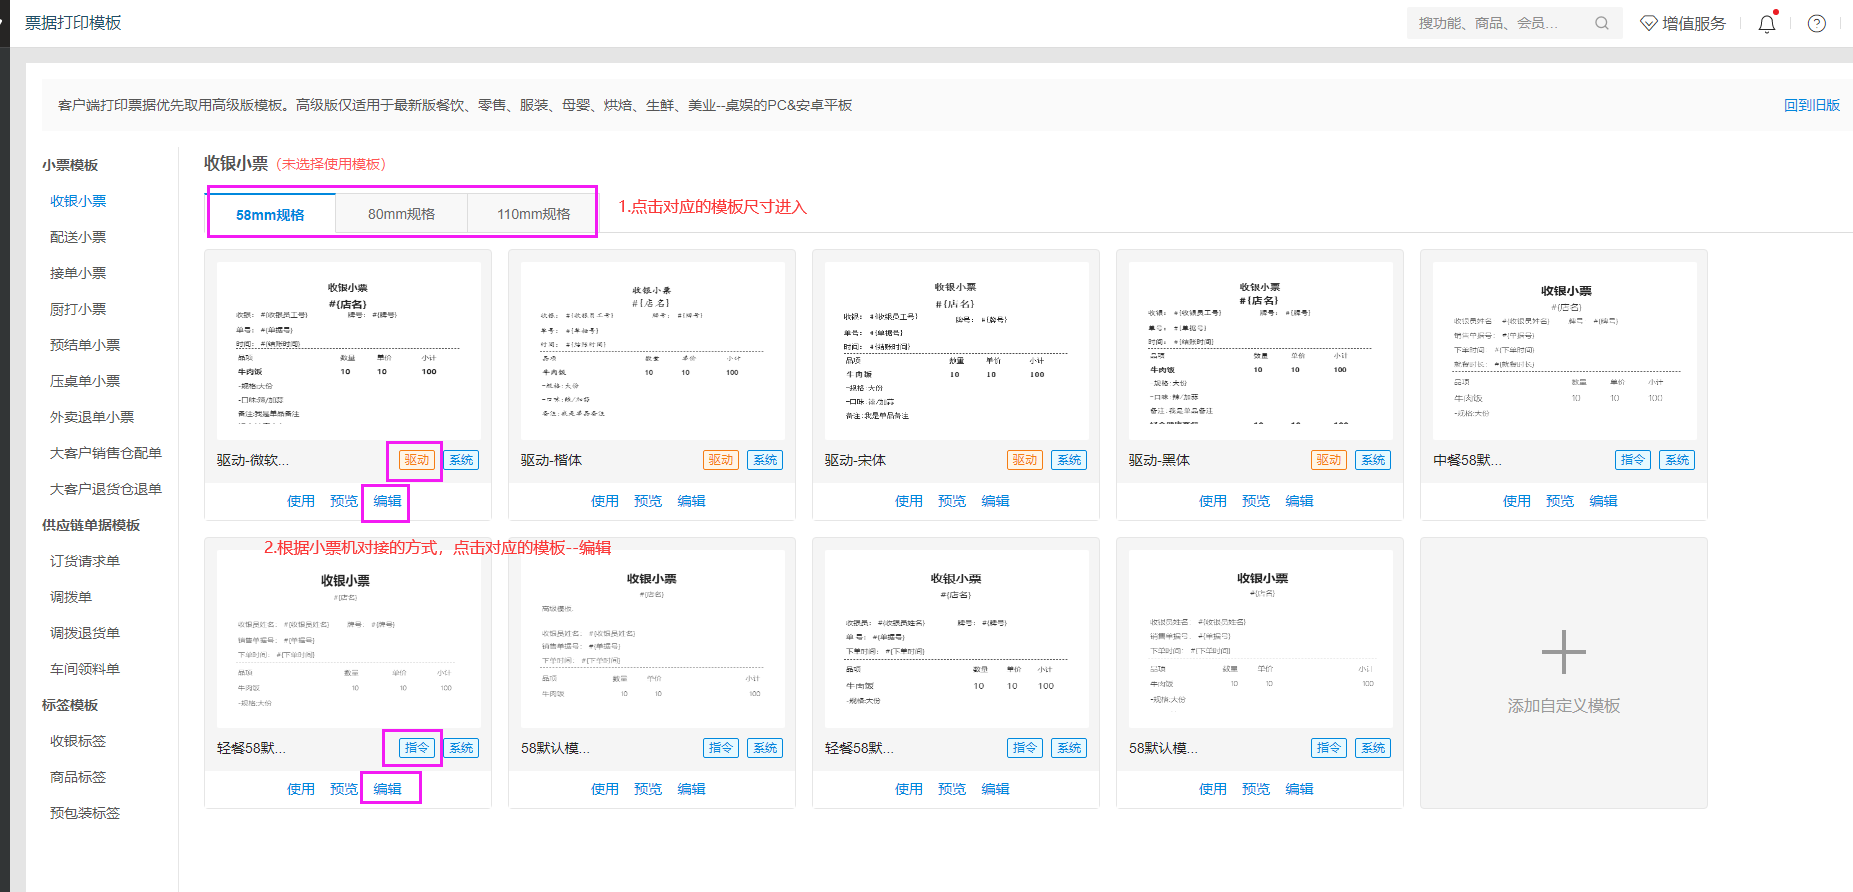Click 预览 under 驱动-宋体 template
Screen dimensions: 1853x892
[952, 501]
